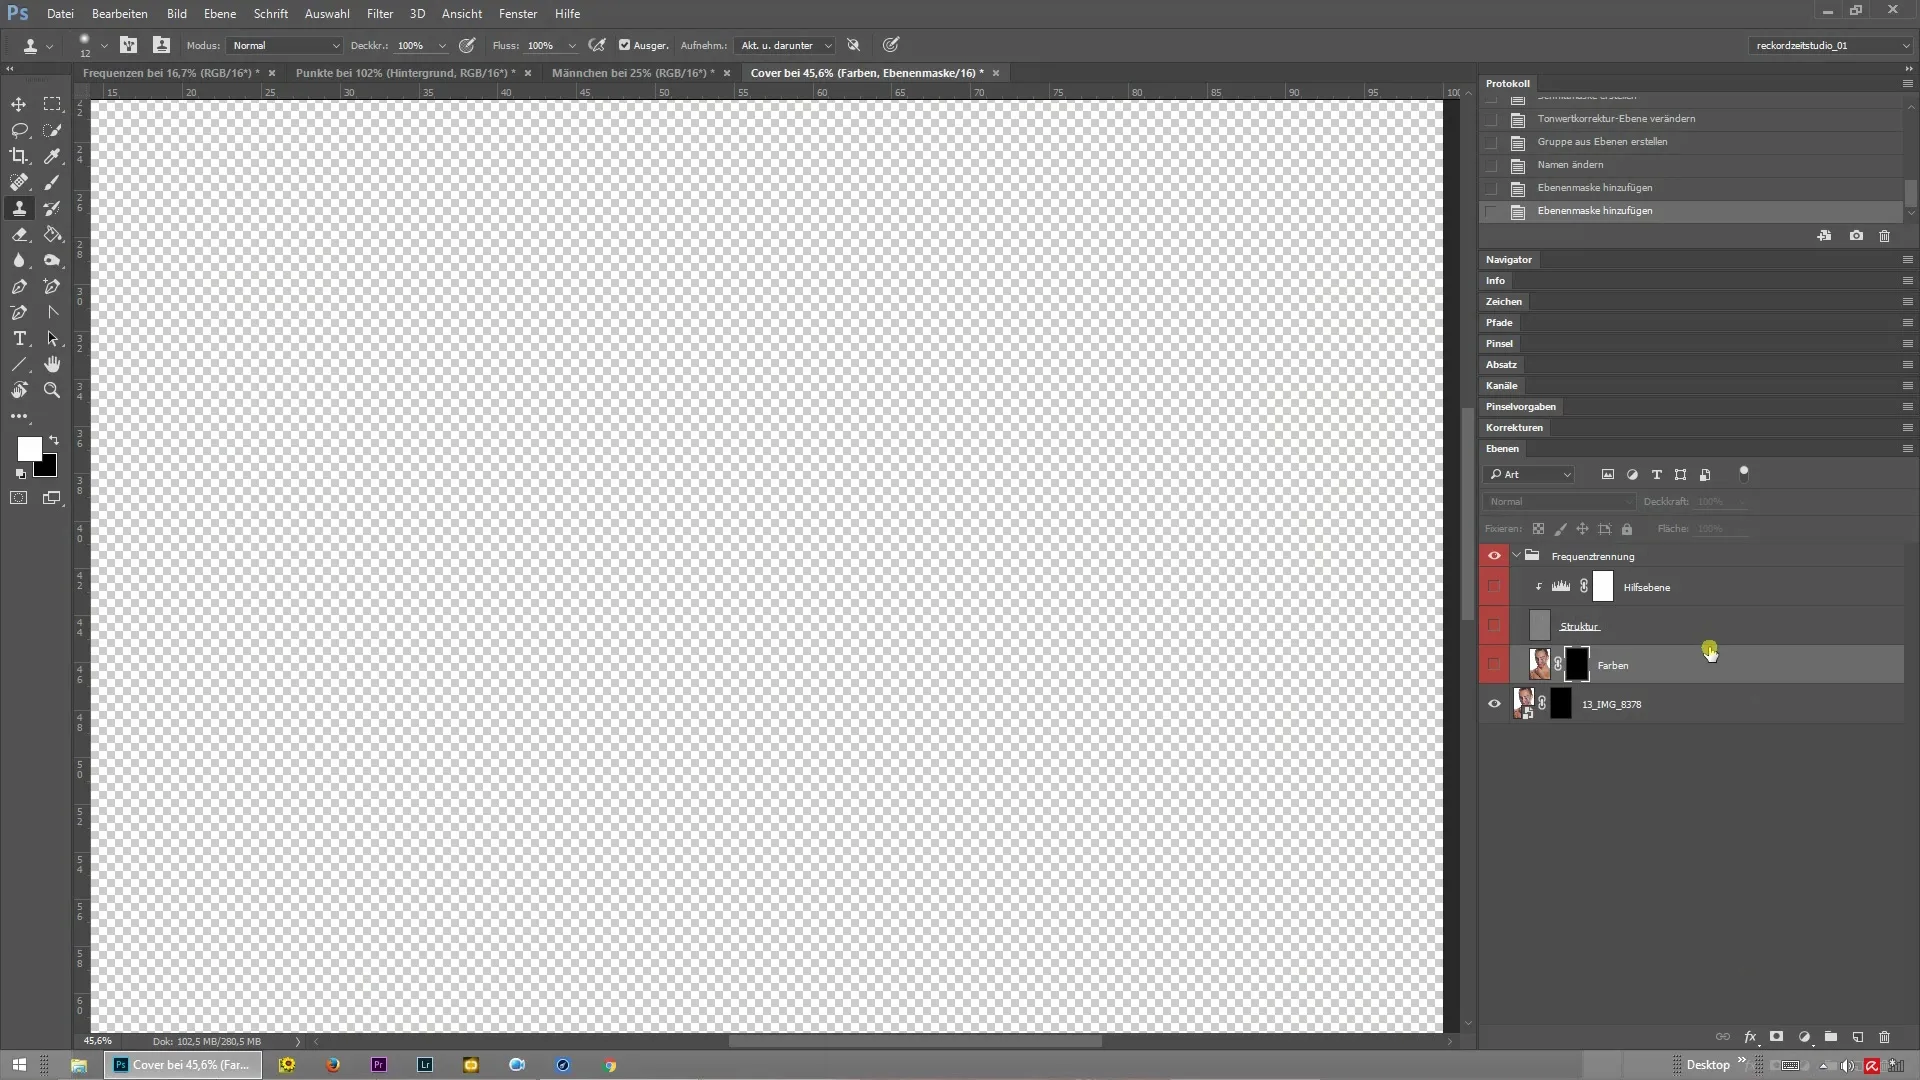This screenshot has width=1920, height=1080.
Task: Toggle Quick Mask mode
Action: (19, 498)
